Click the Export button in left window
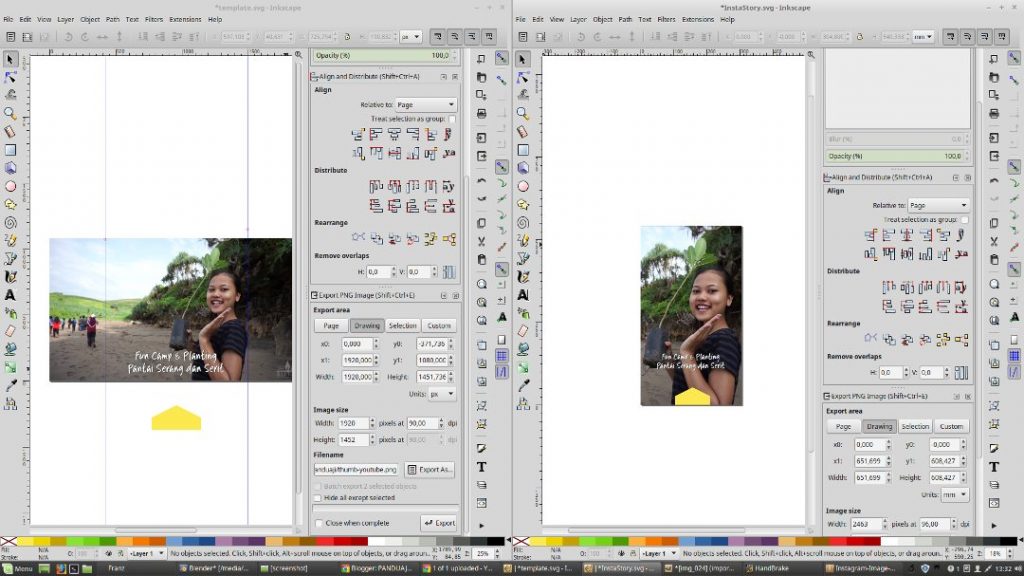 [439, 523]
